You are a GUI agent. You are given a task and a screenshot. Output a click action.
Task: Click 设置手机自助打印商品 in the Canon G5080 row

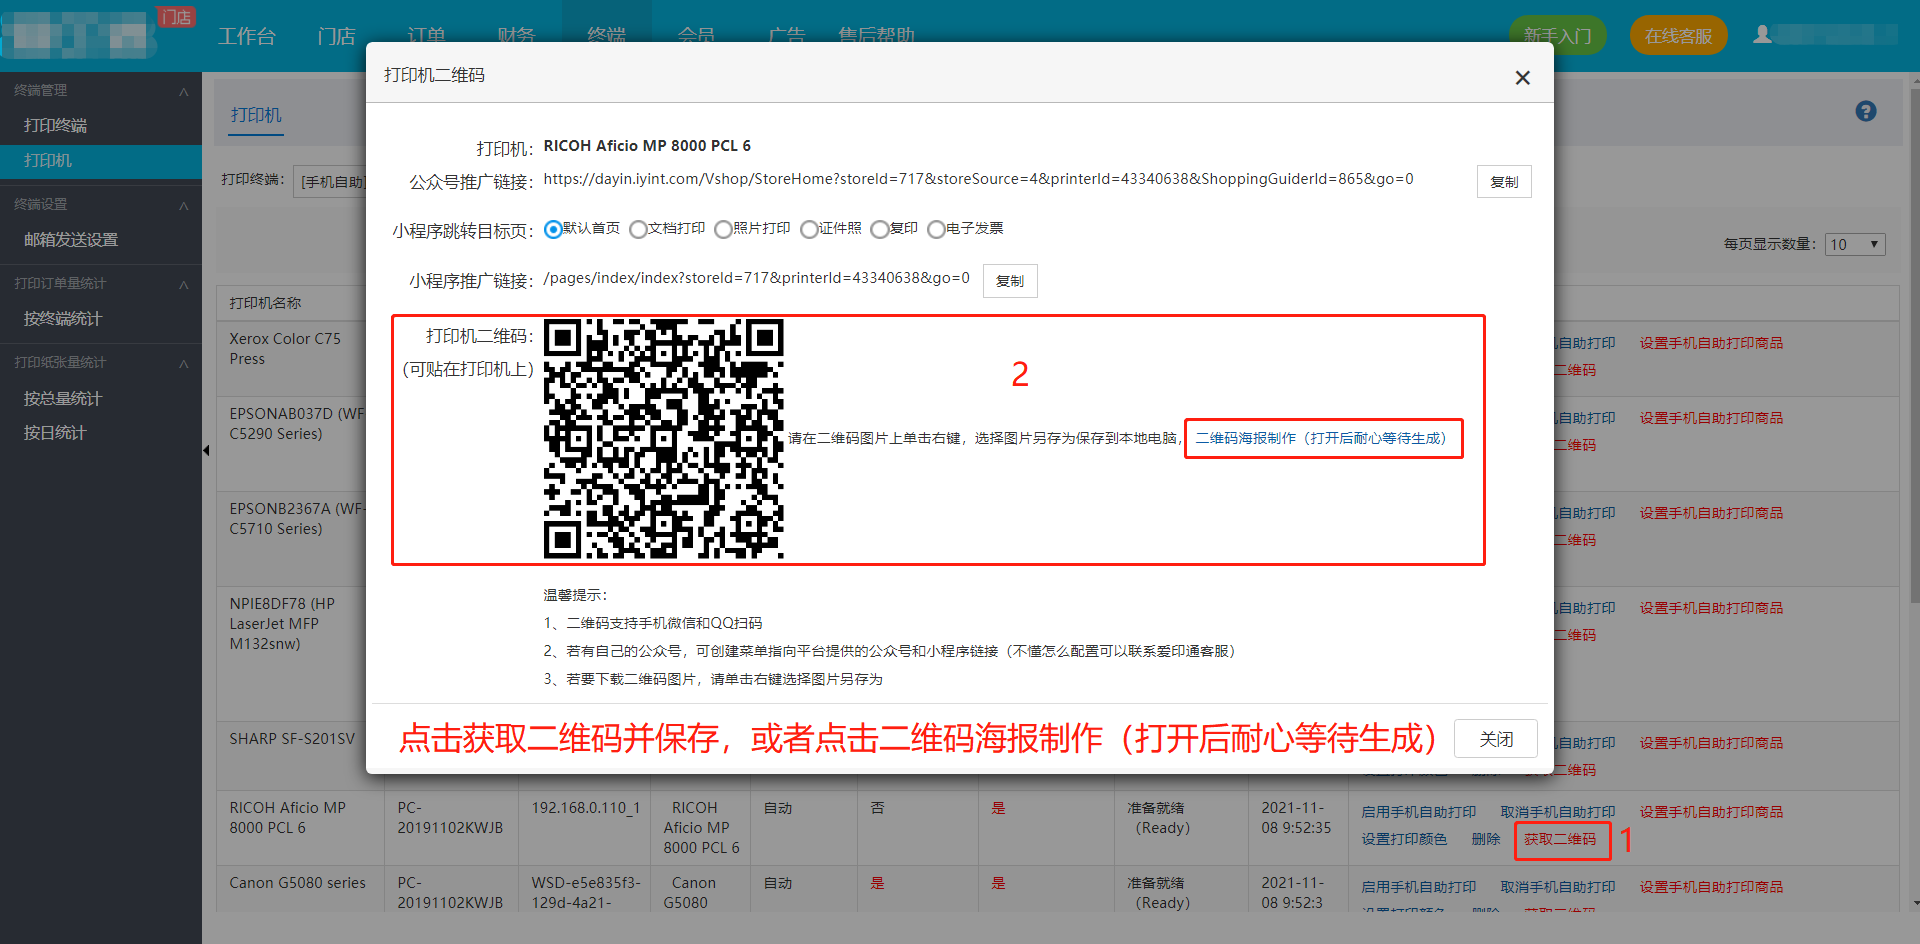point(1711,887)
